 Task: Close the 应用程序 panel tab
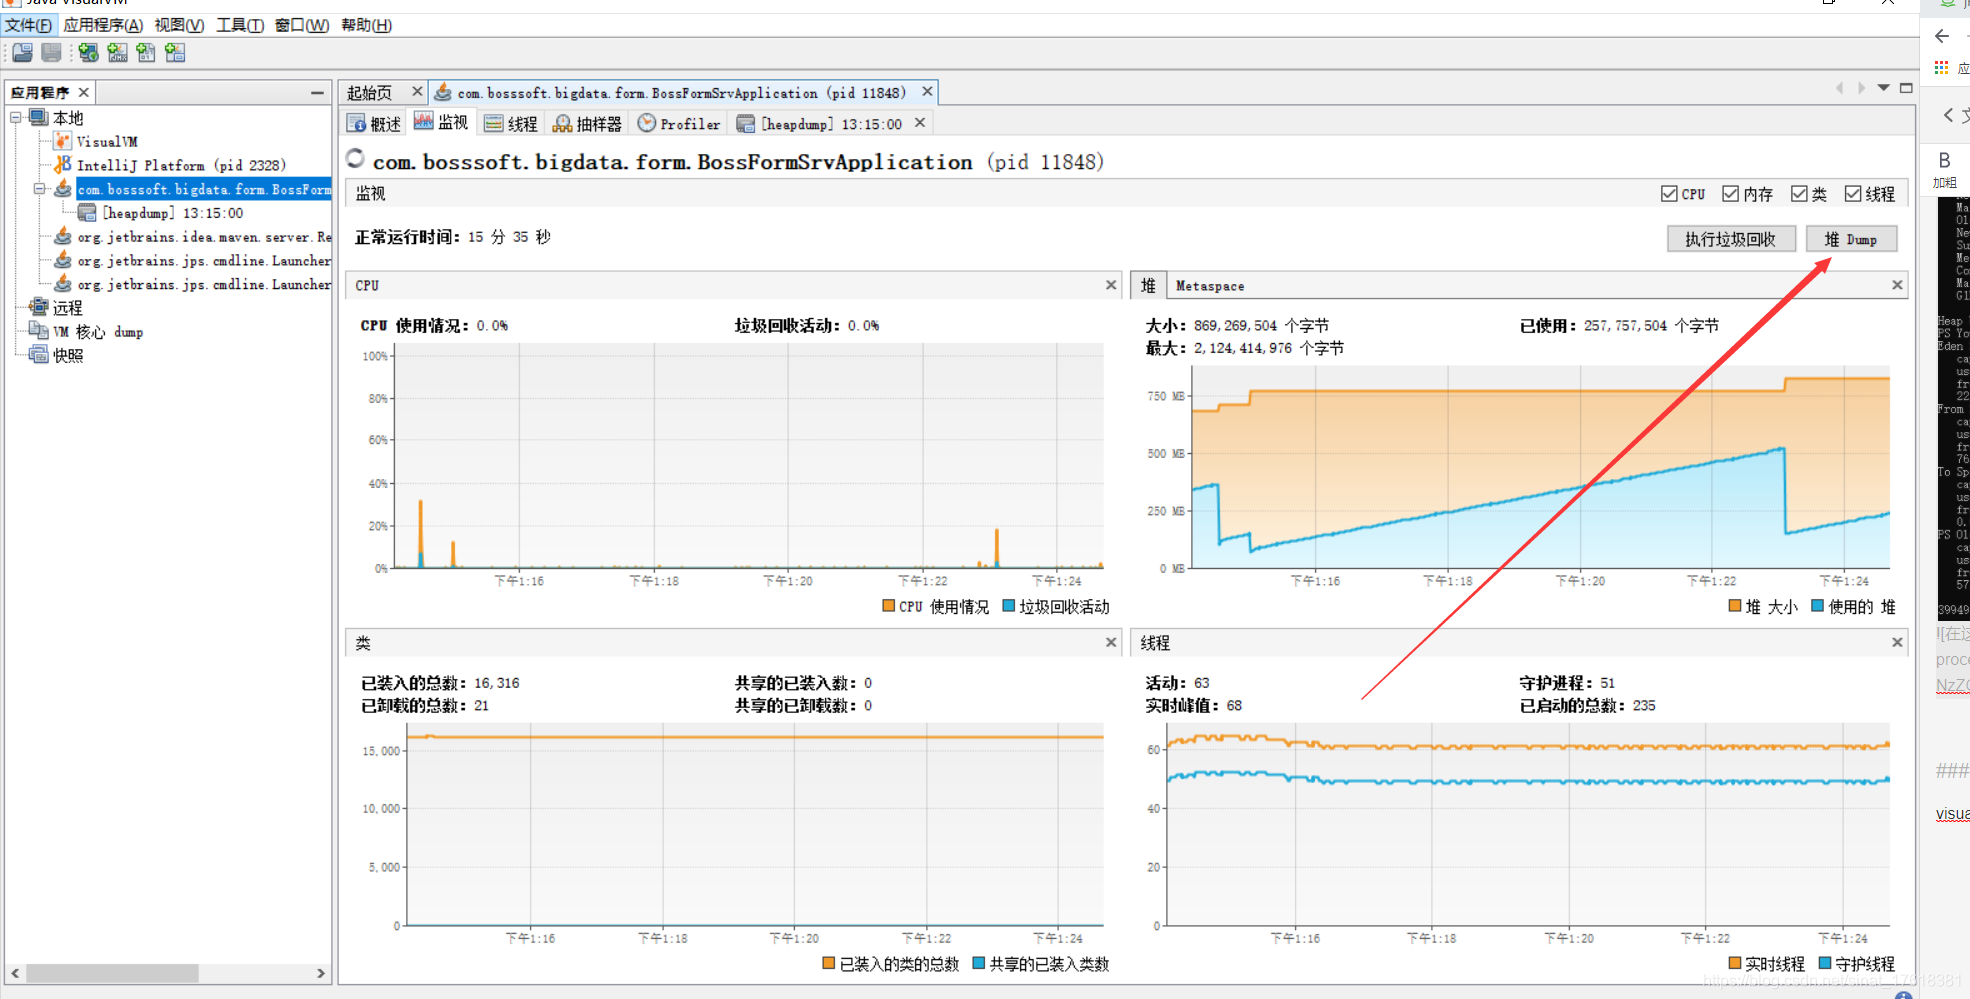coord(84,92)
